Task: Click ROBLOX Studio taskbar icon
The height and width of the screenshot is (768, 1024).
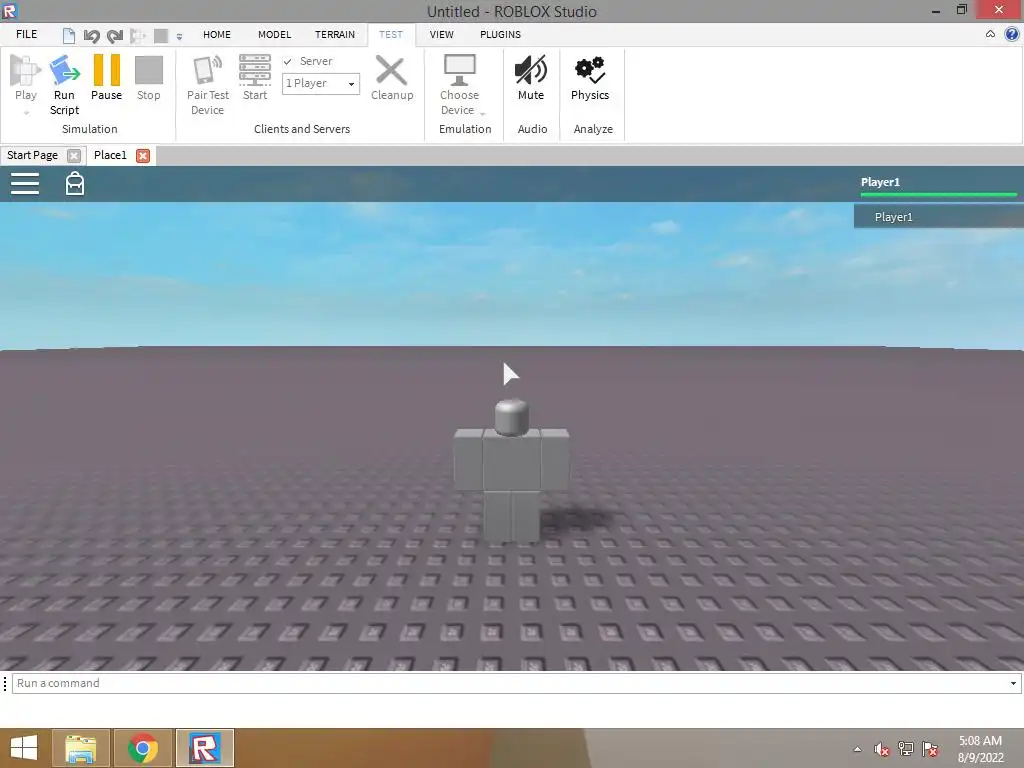Action: (204, 748)
